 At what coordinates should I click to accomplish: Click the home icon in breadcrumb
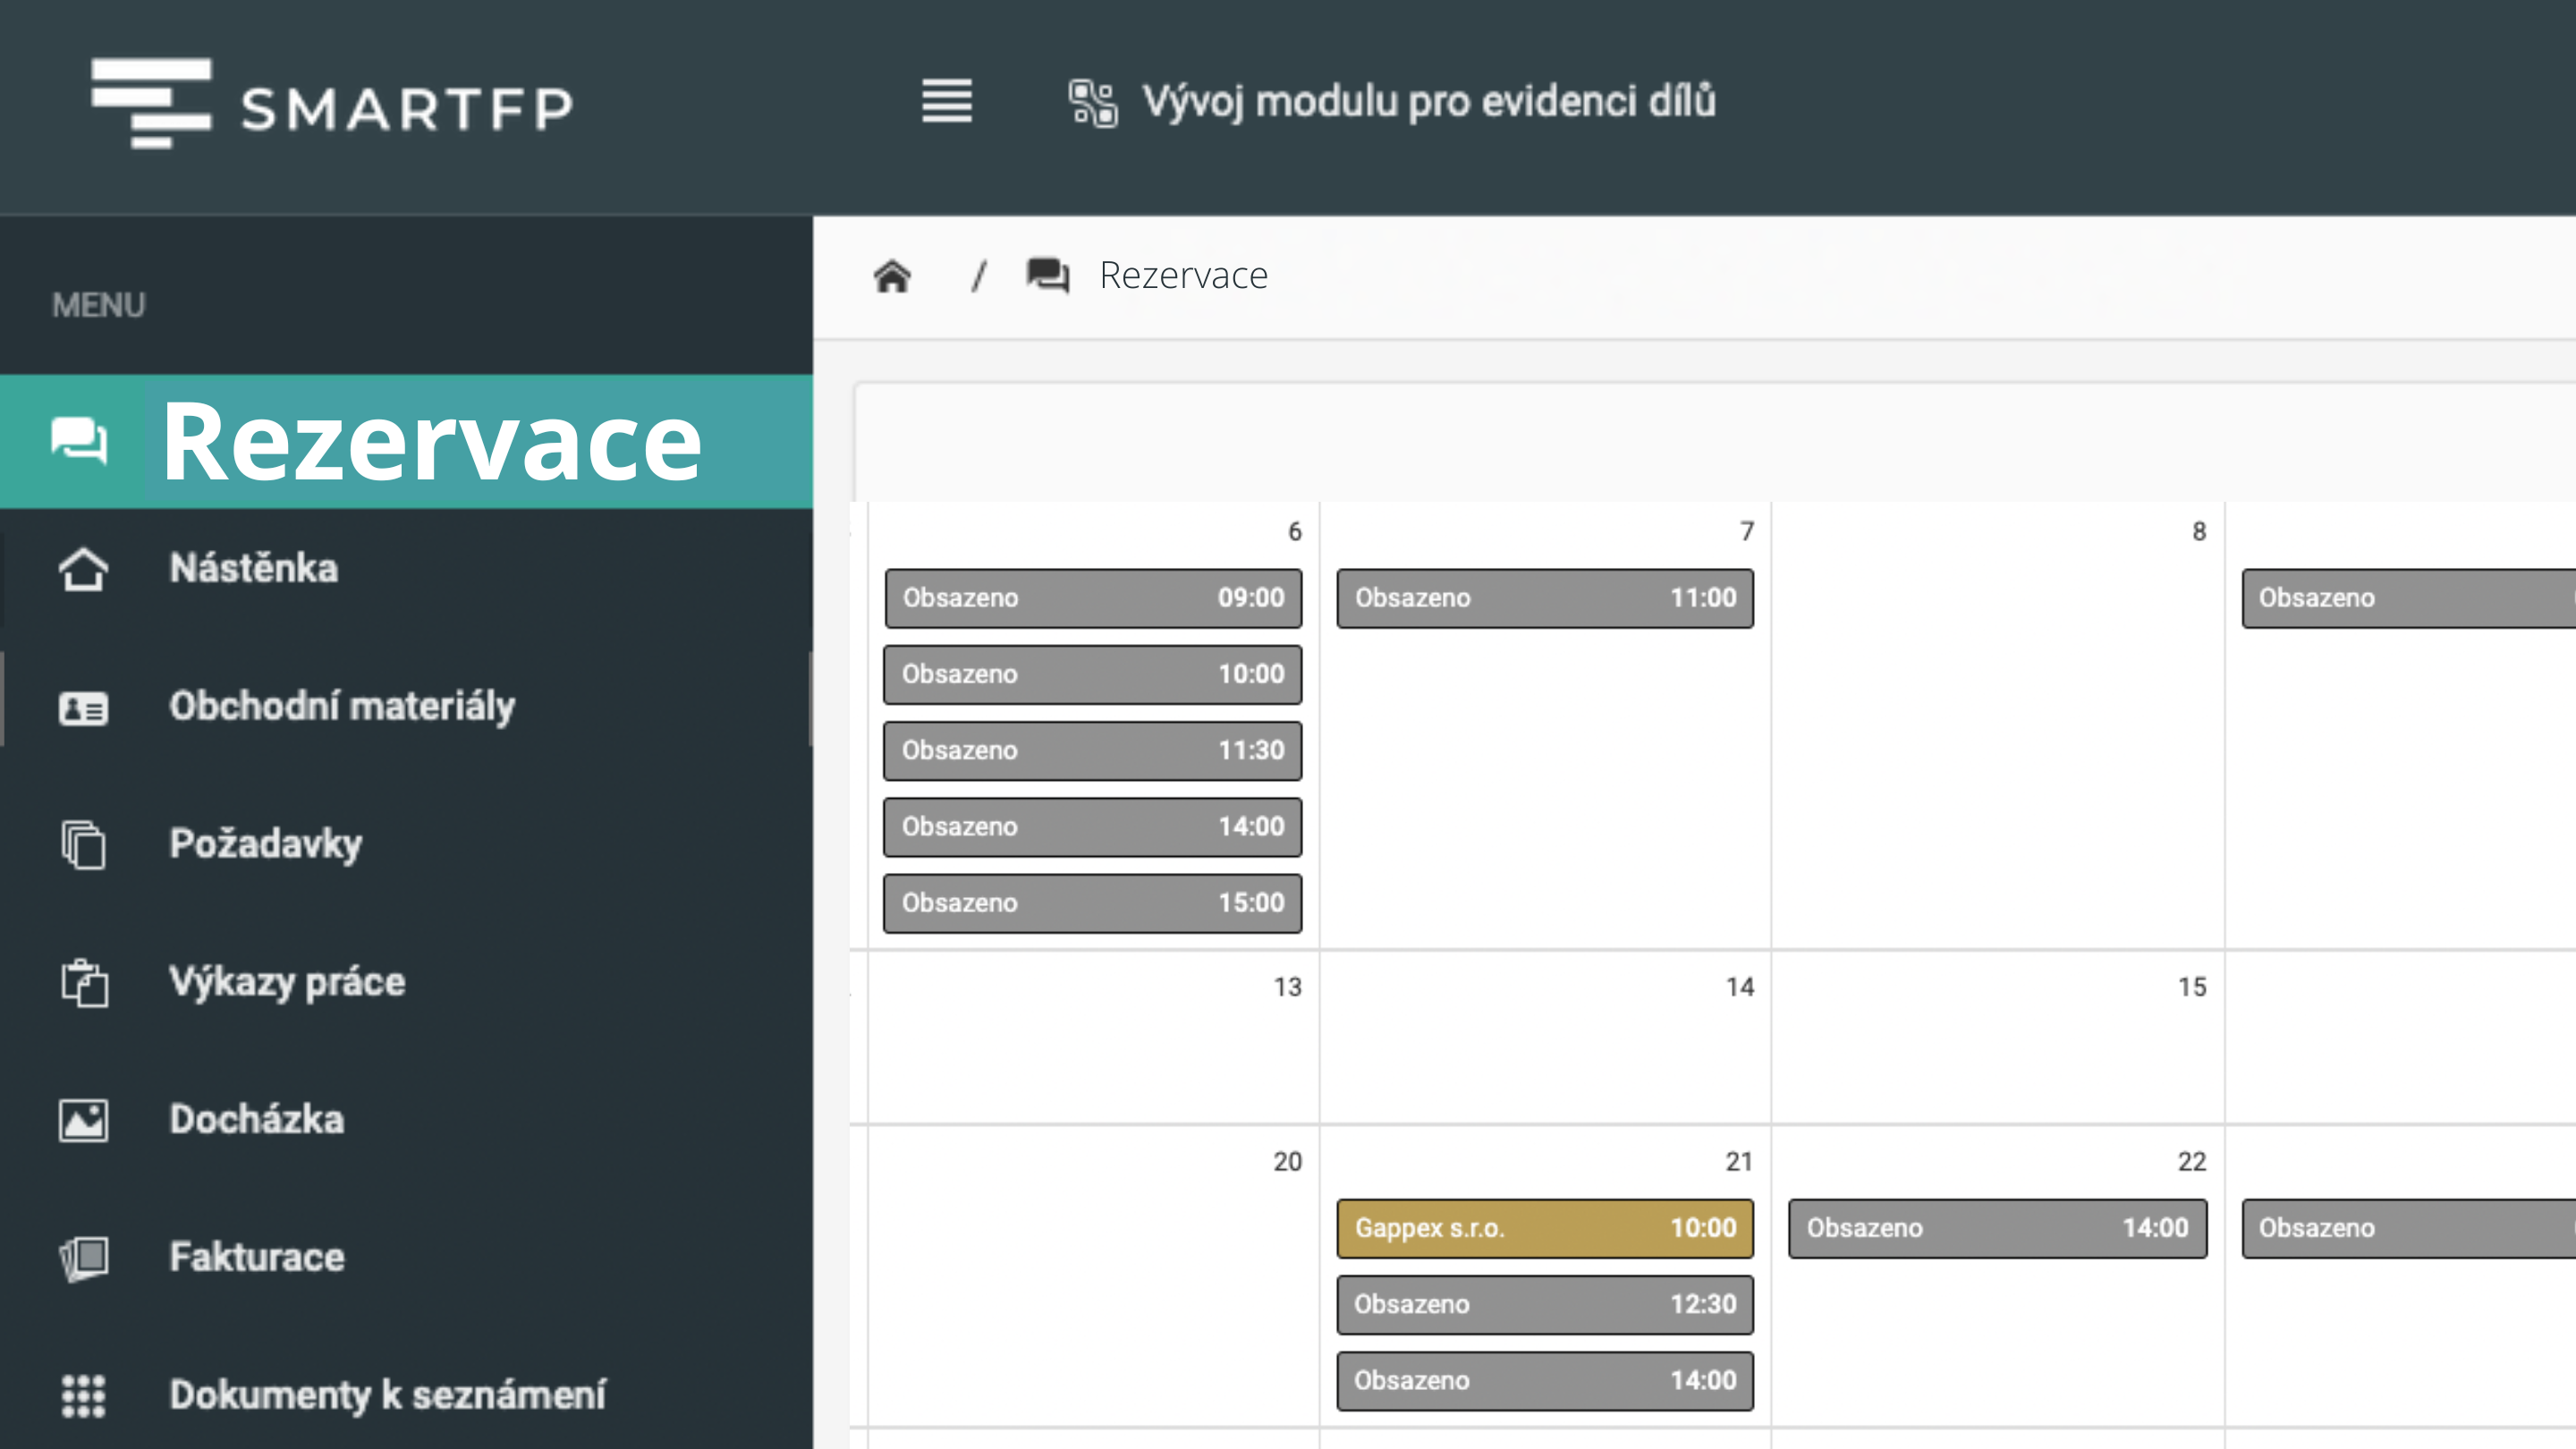click(x=892, y=276)
